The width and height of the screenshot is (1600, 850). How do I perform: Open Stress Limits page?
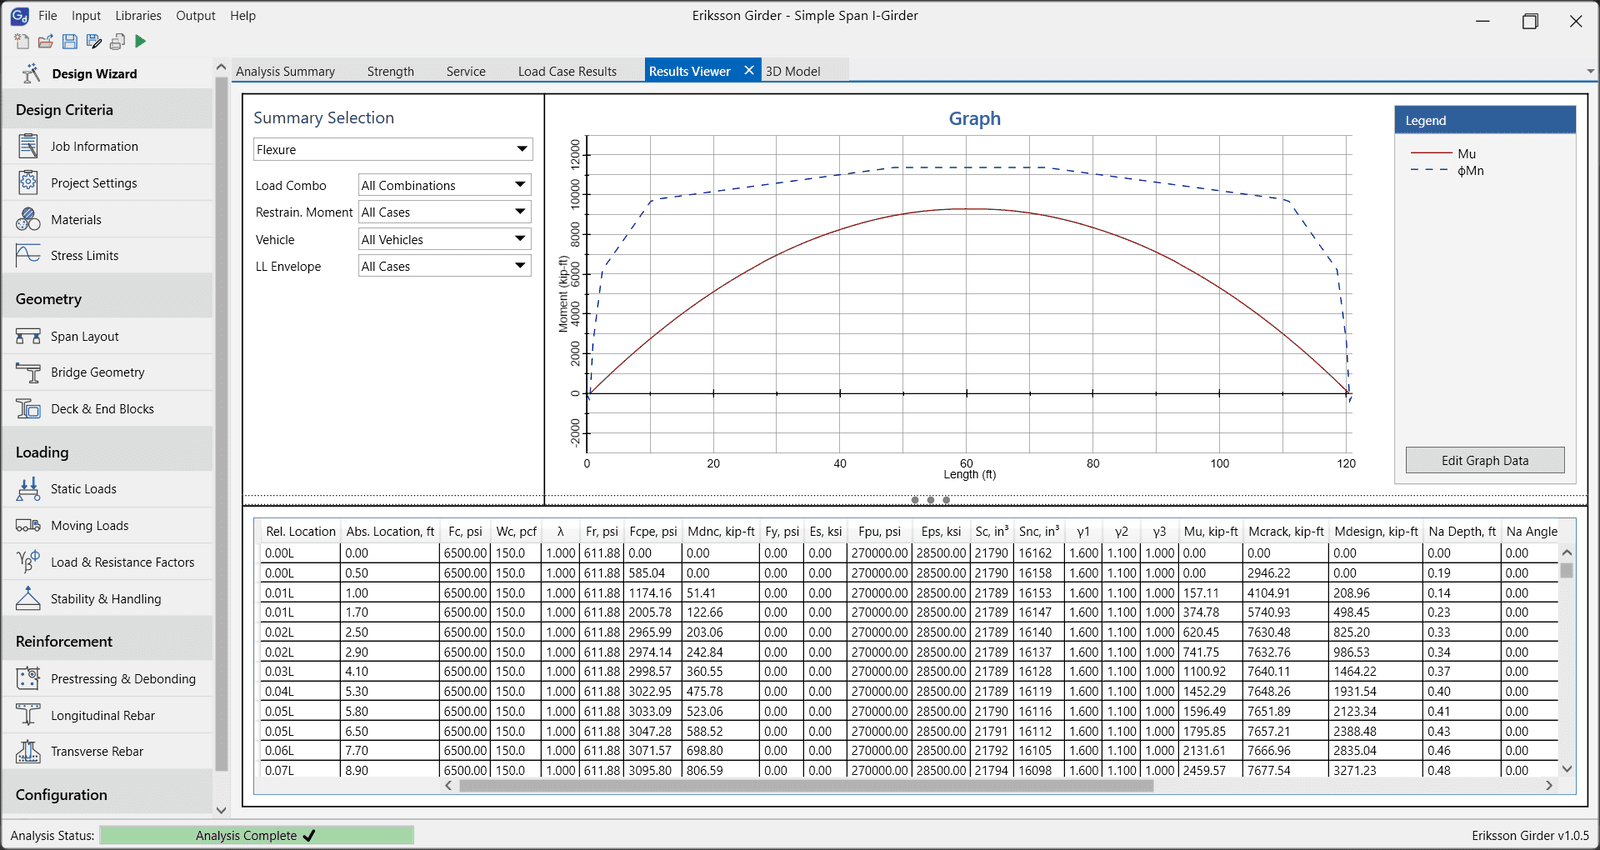tap(84, 256)
